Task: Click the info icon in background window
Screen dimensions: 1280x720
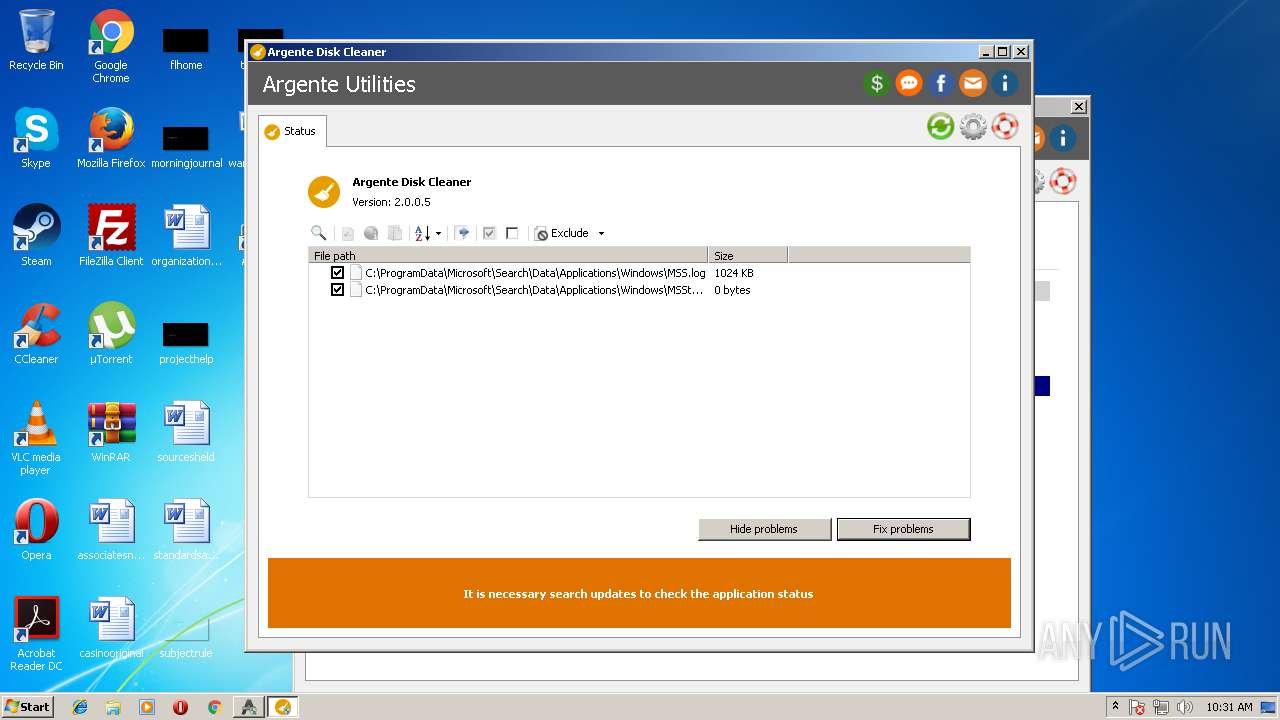Action: click(x=1062, y=138)
